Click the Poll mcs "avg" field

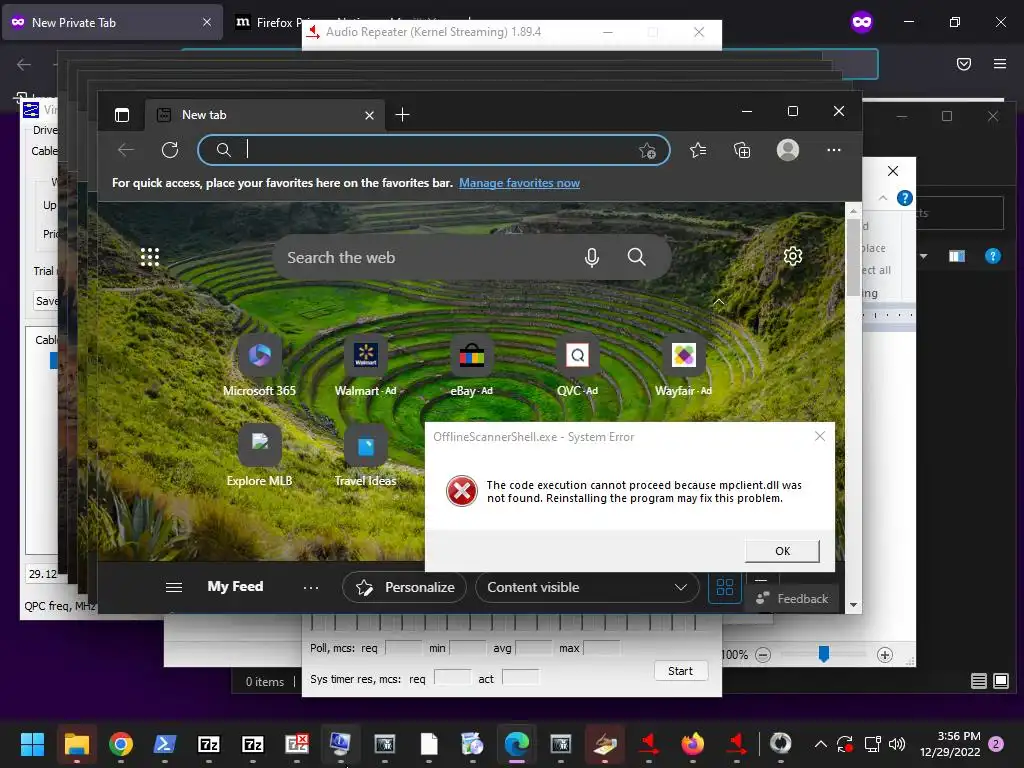pos(534,648)
